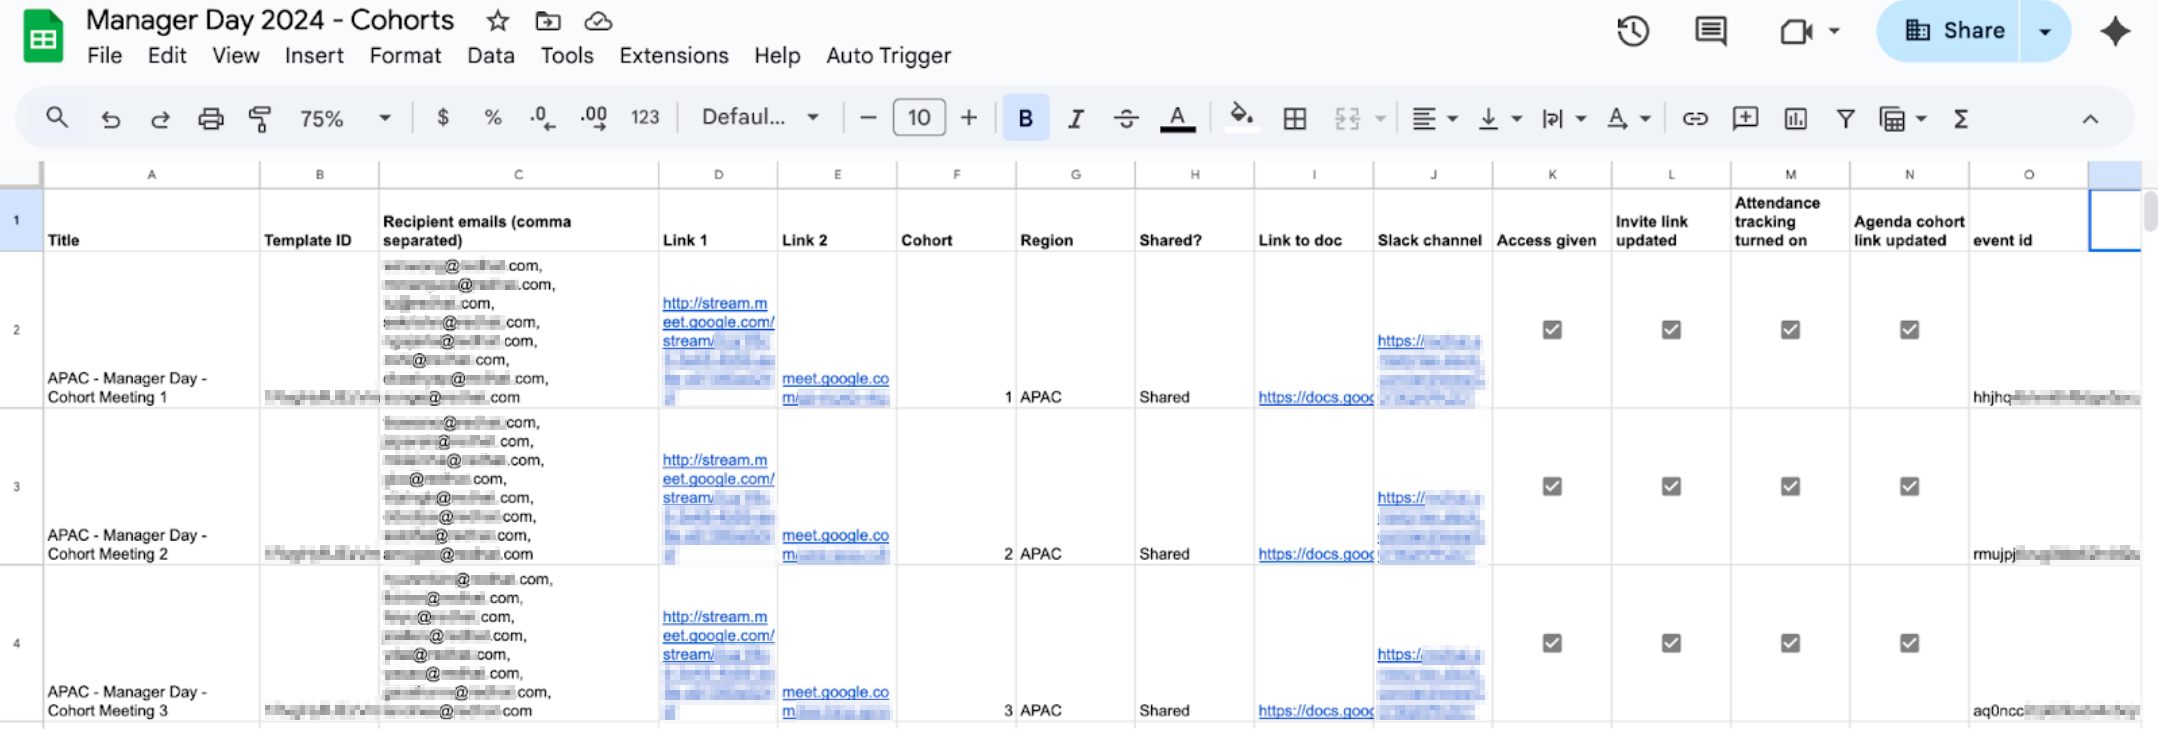
Task: Pick a text color
Action: (x=1177, y=119)
